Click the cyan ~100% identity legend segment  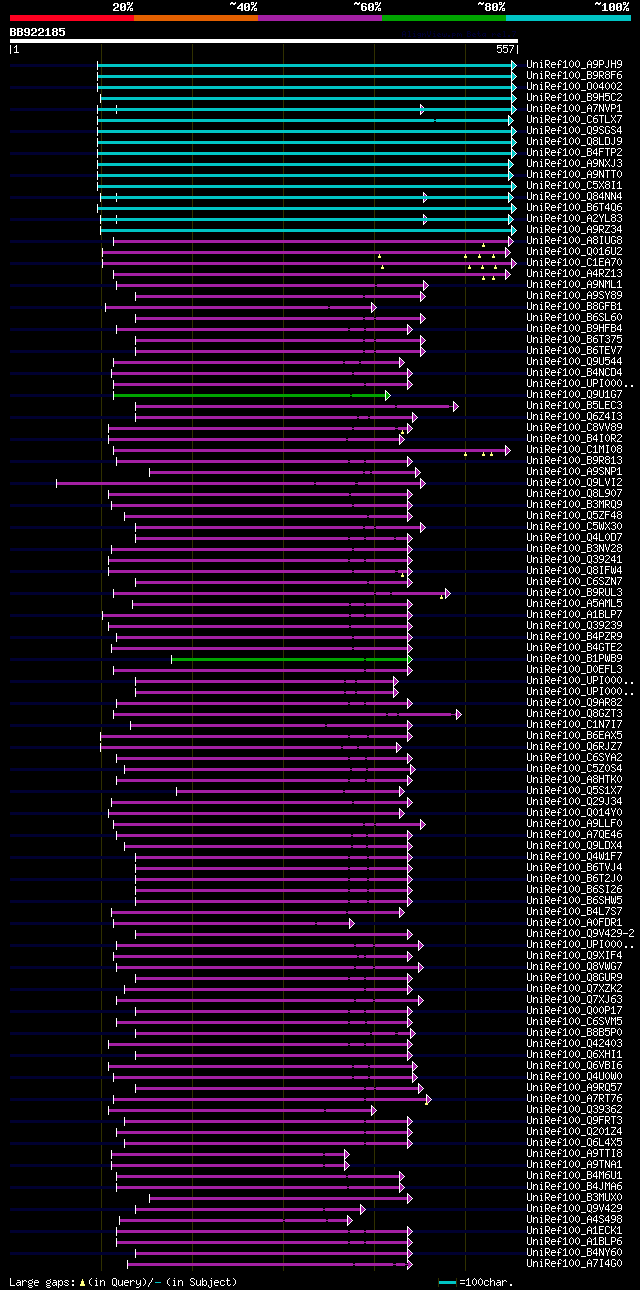[568, 17]
